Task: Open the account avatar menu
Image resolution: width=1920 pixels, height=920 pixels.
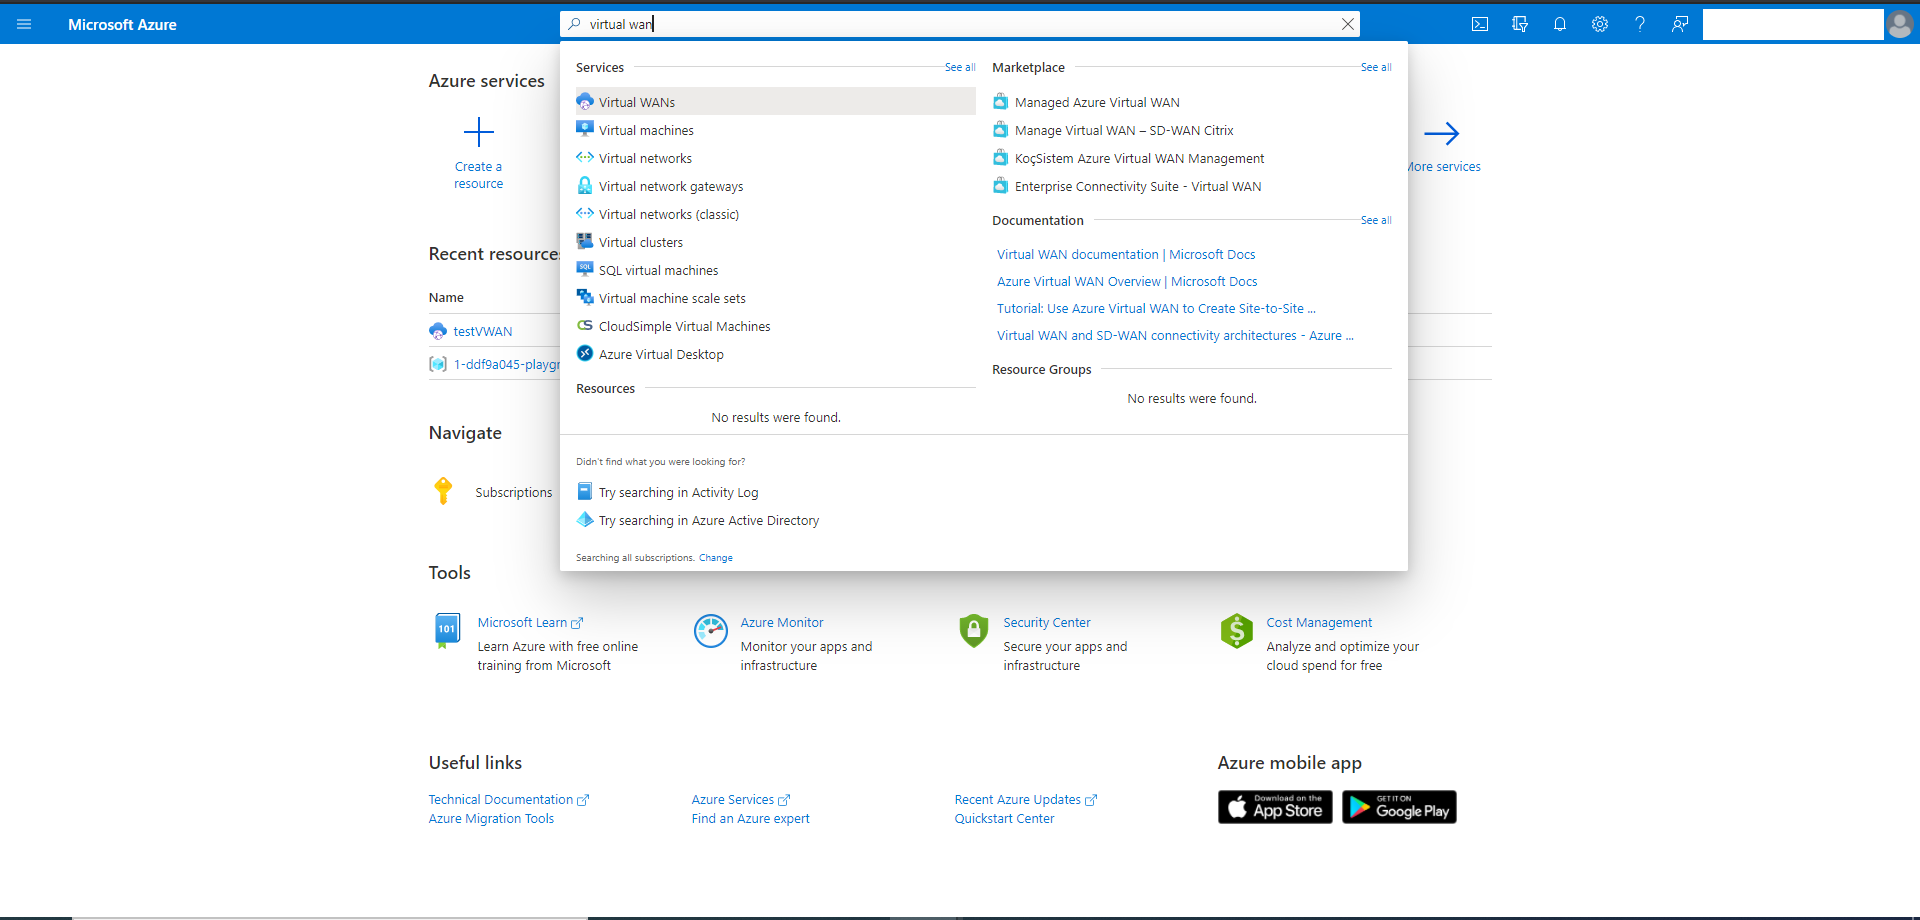Action: pyautogui.click(x=1900, y=24)
